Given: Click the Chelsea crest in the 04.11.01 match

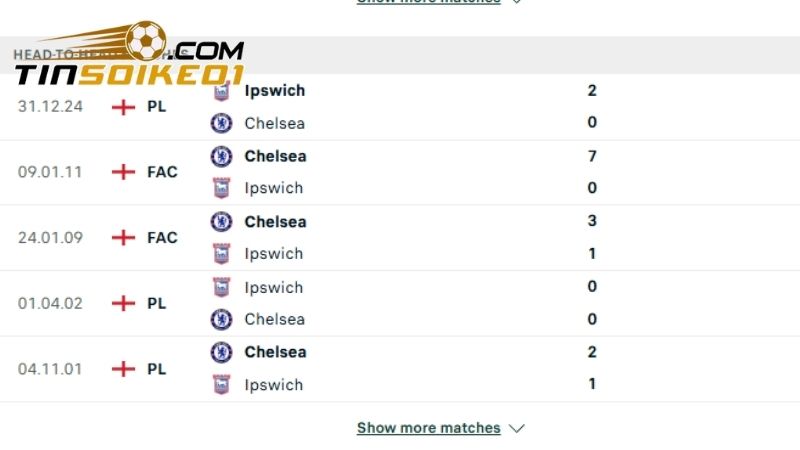Looking at the screenshot, I should pyautogui.click(x=221, y=352).
